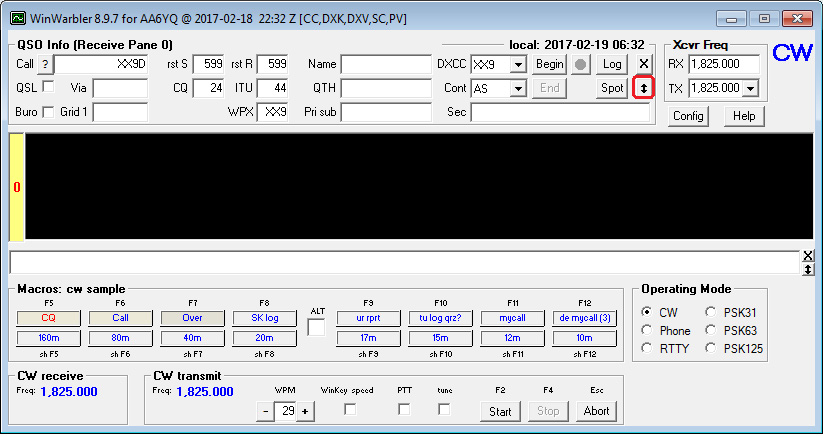Click the 12m band macro button
823x436 pixels.
512,338
